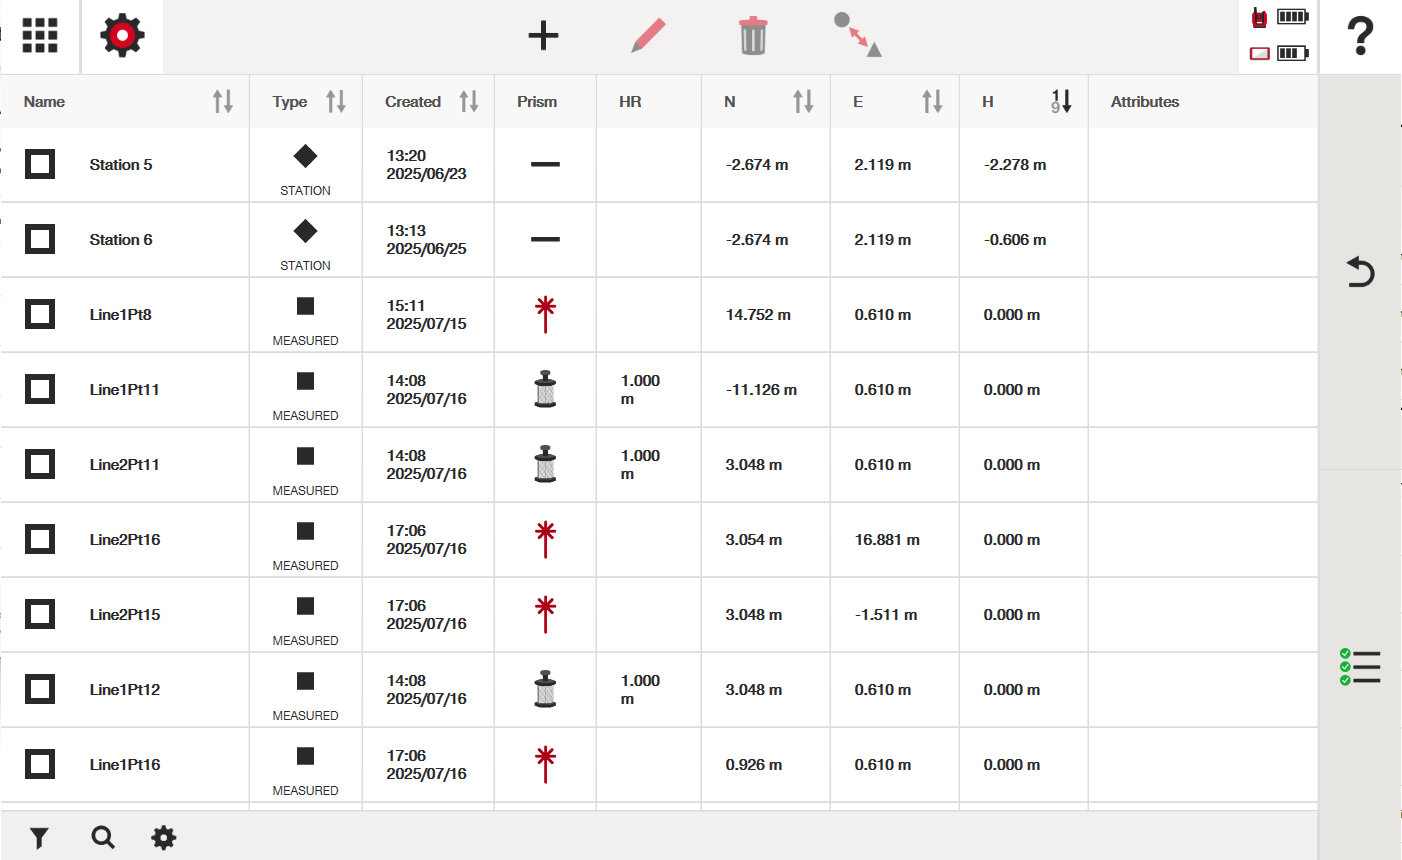This screenshot has width=1402, height=860.
Task: Sort points by Created date arrows
Action: pyautogui.click(x=468, y=101)
